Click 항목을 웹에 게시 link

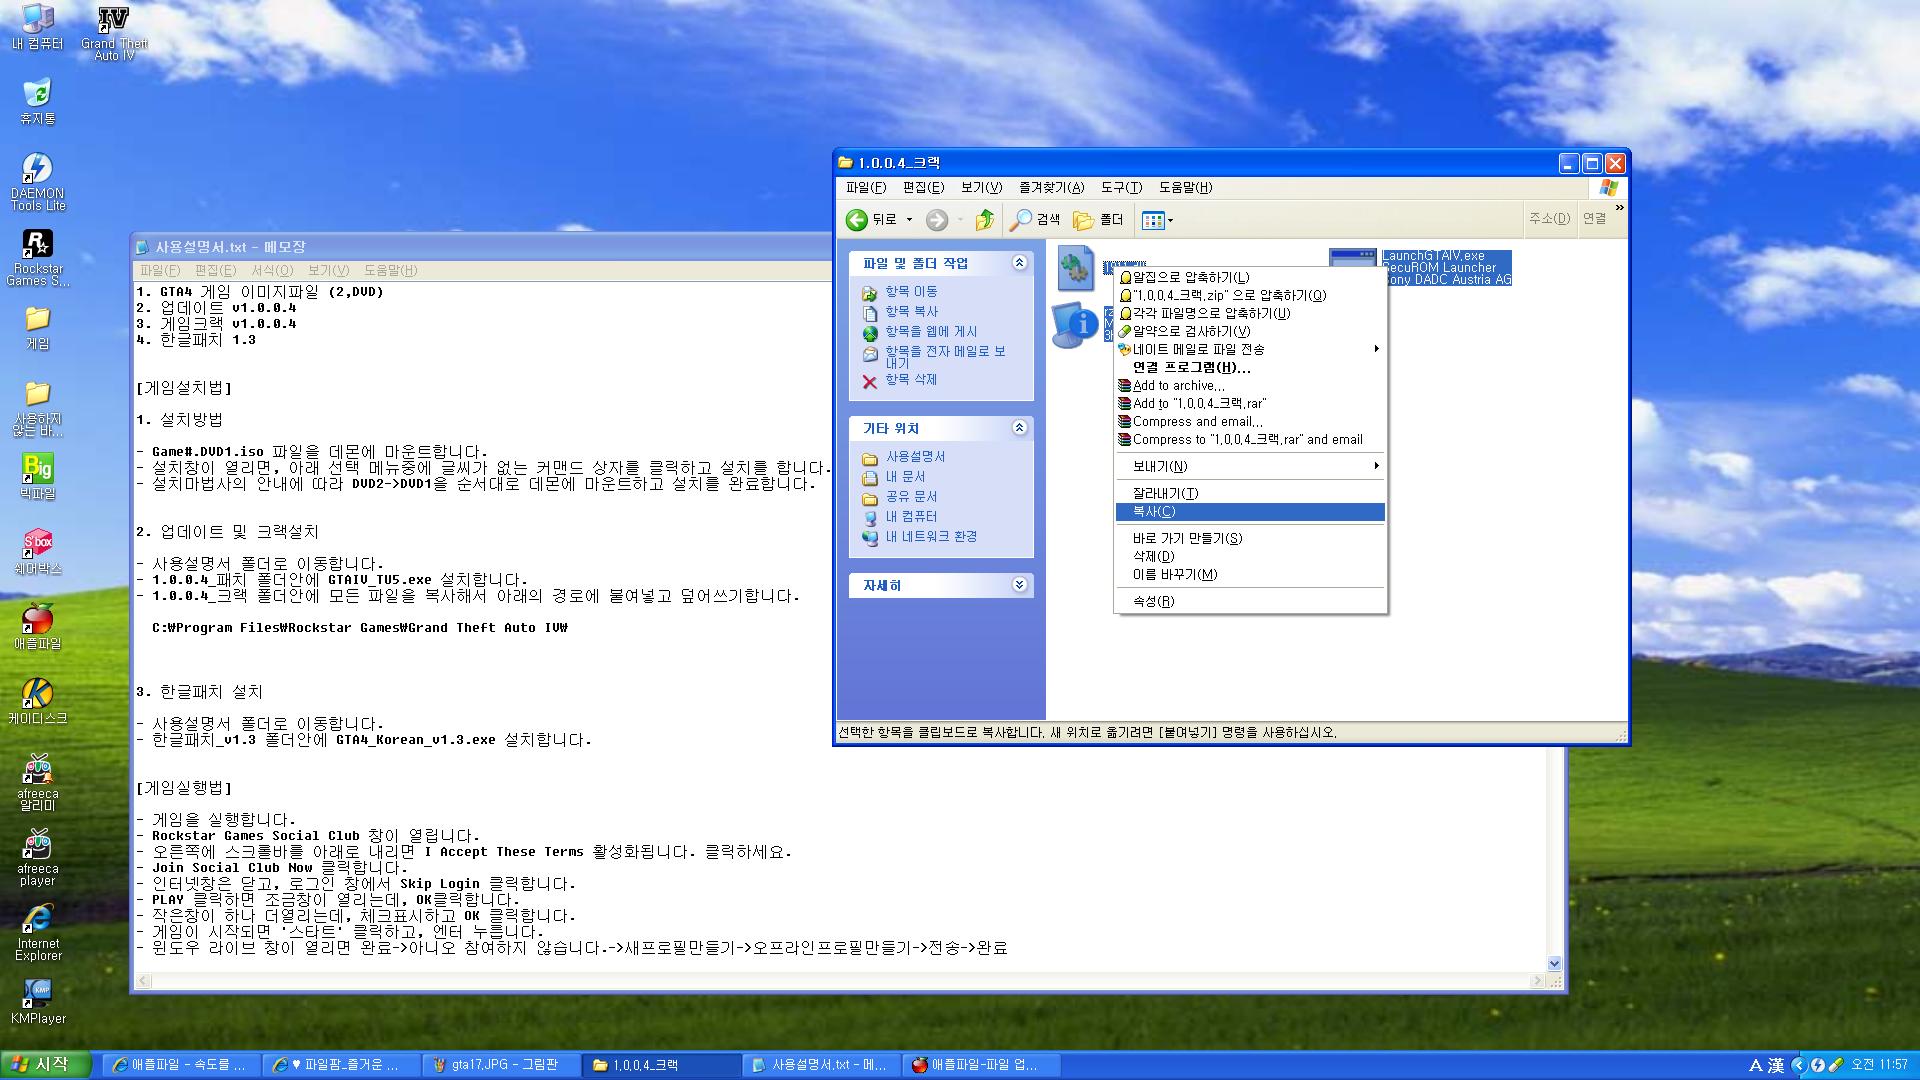point(931,332)
